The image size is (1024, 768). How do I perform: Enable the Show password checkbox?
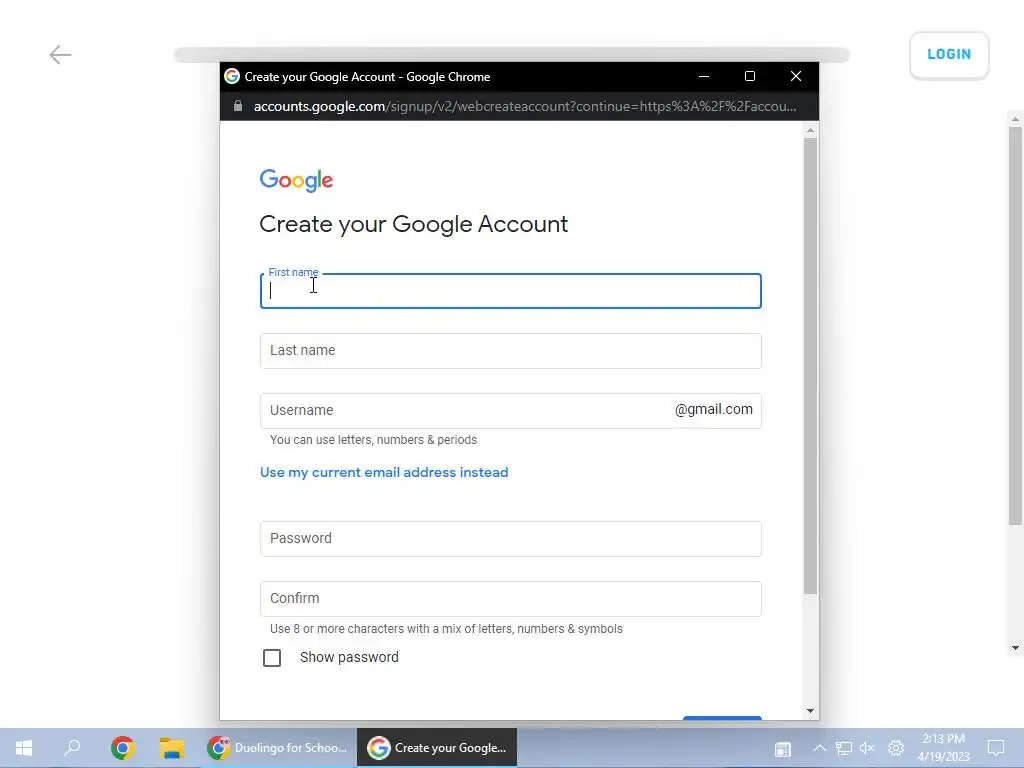pos(272,658)
